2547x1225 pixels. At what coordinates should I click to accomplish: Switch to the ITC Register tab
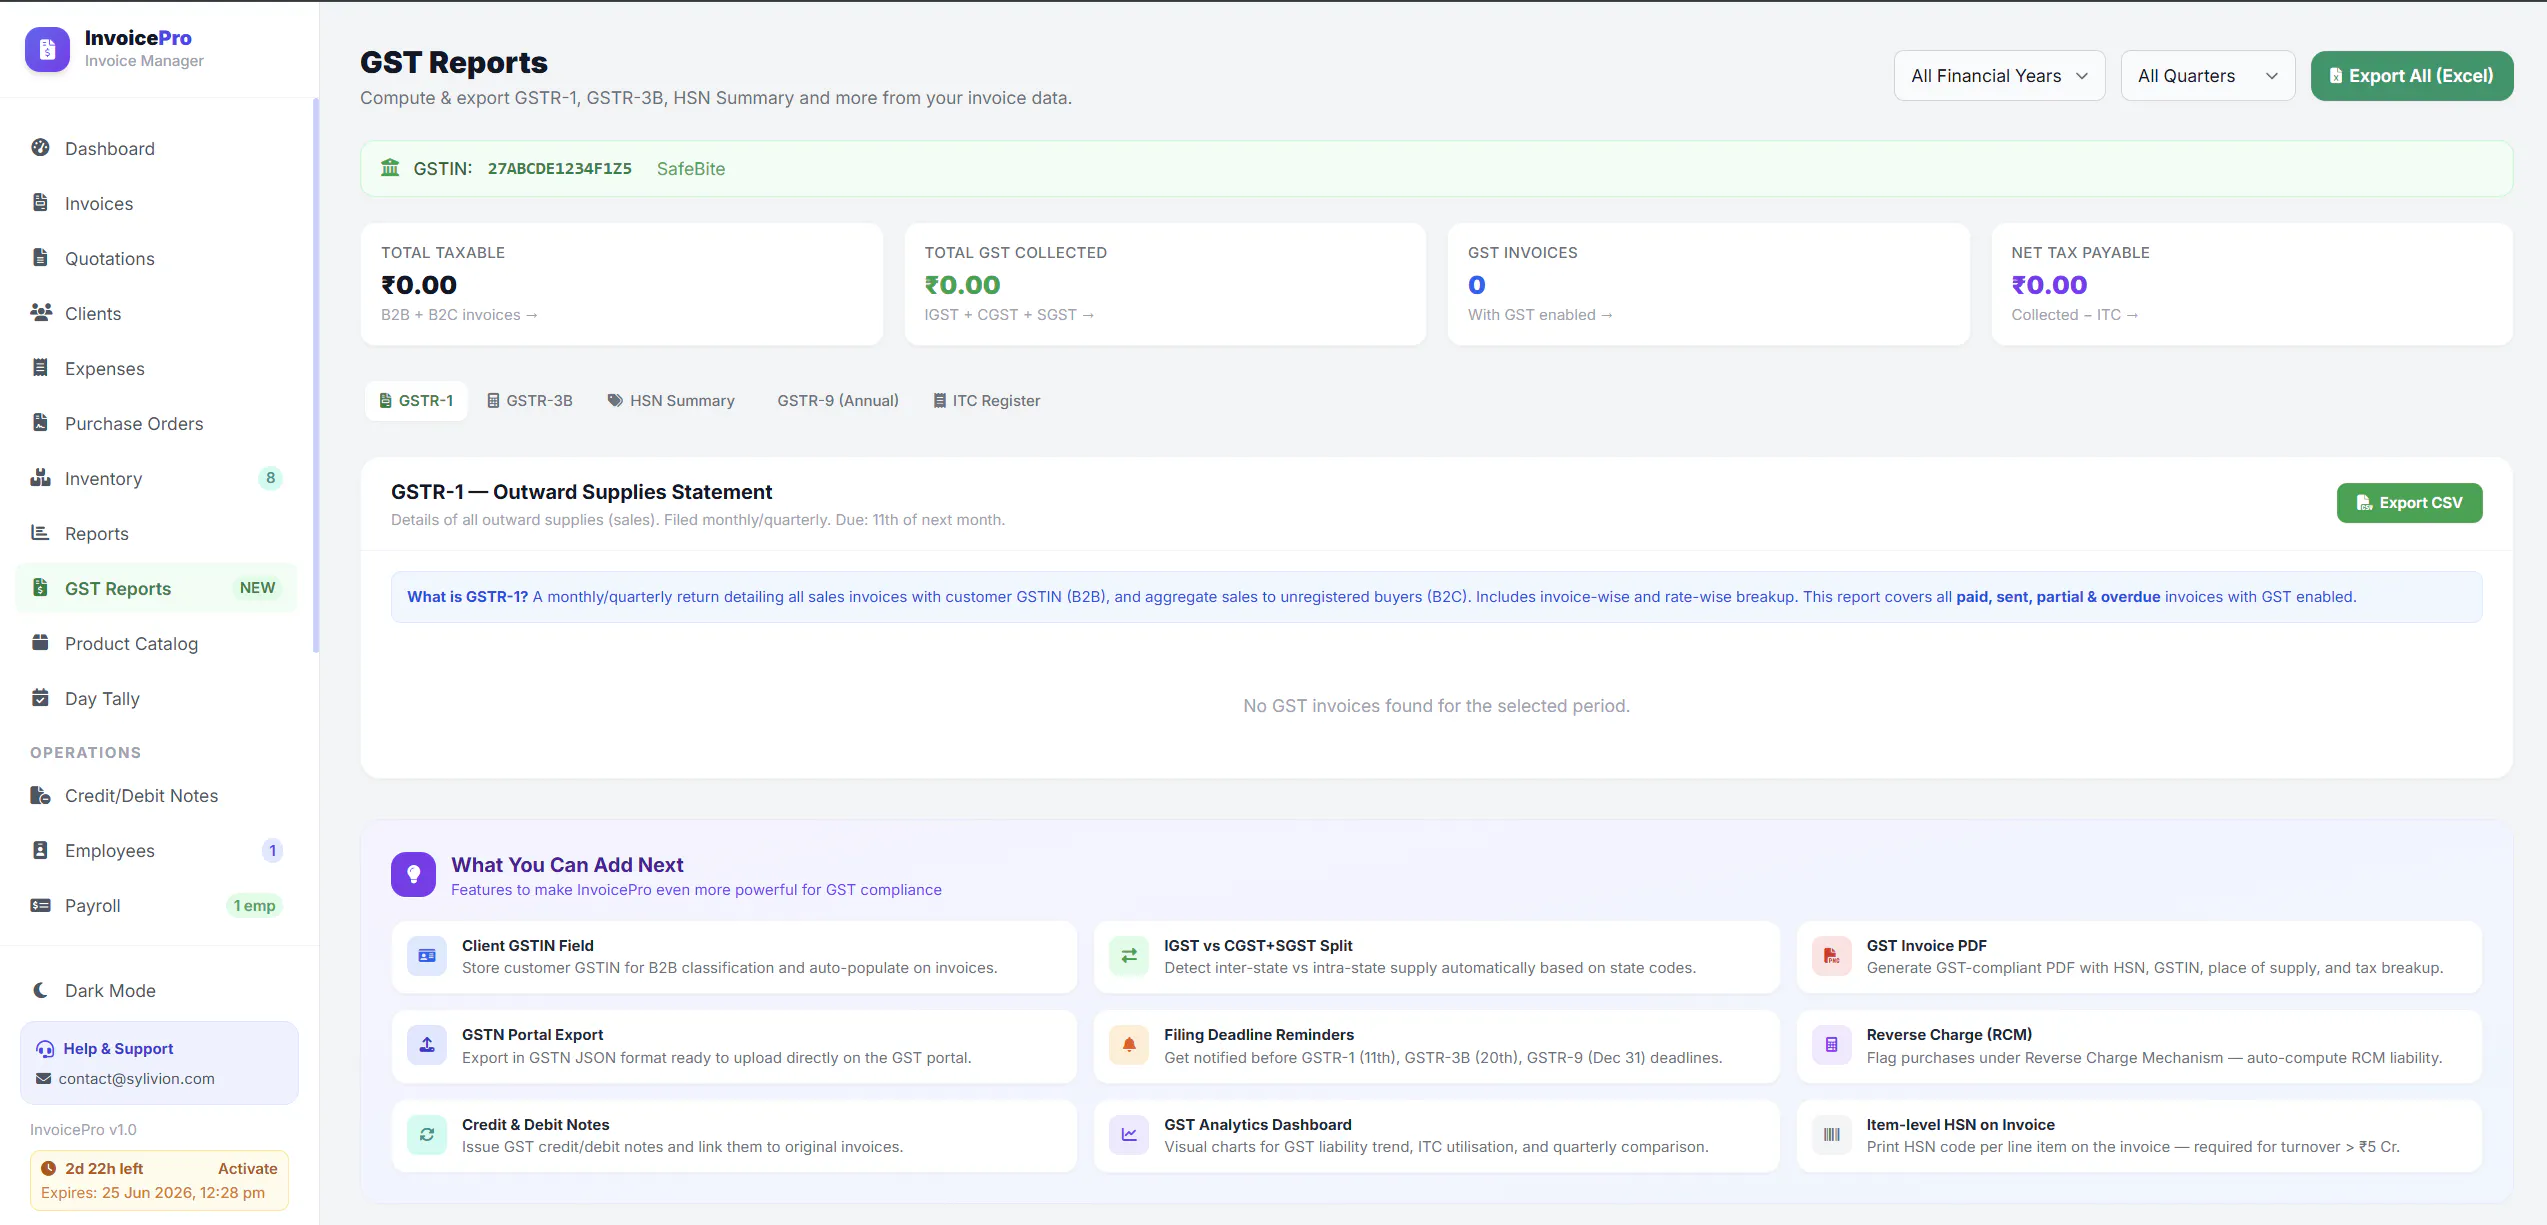coord(987,401)
